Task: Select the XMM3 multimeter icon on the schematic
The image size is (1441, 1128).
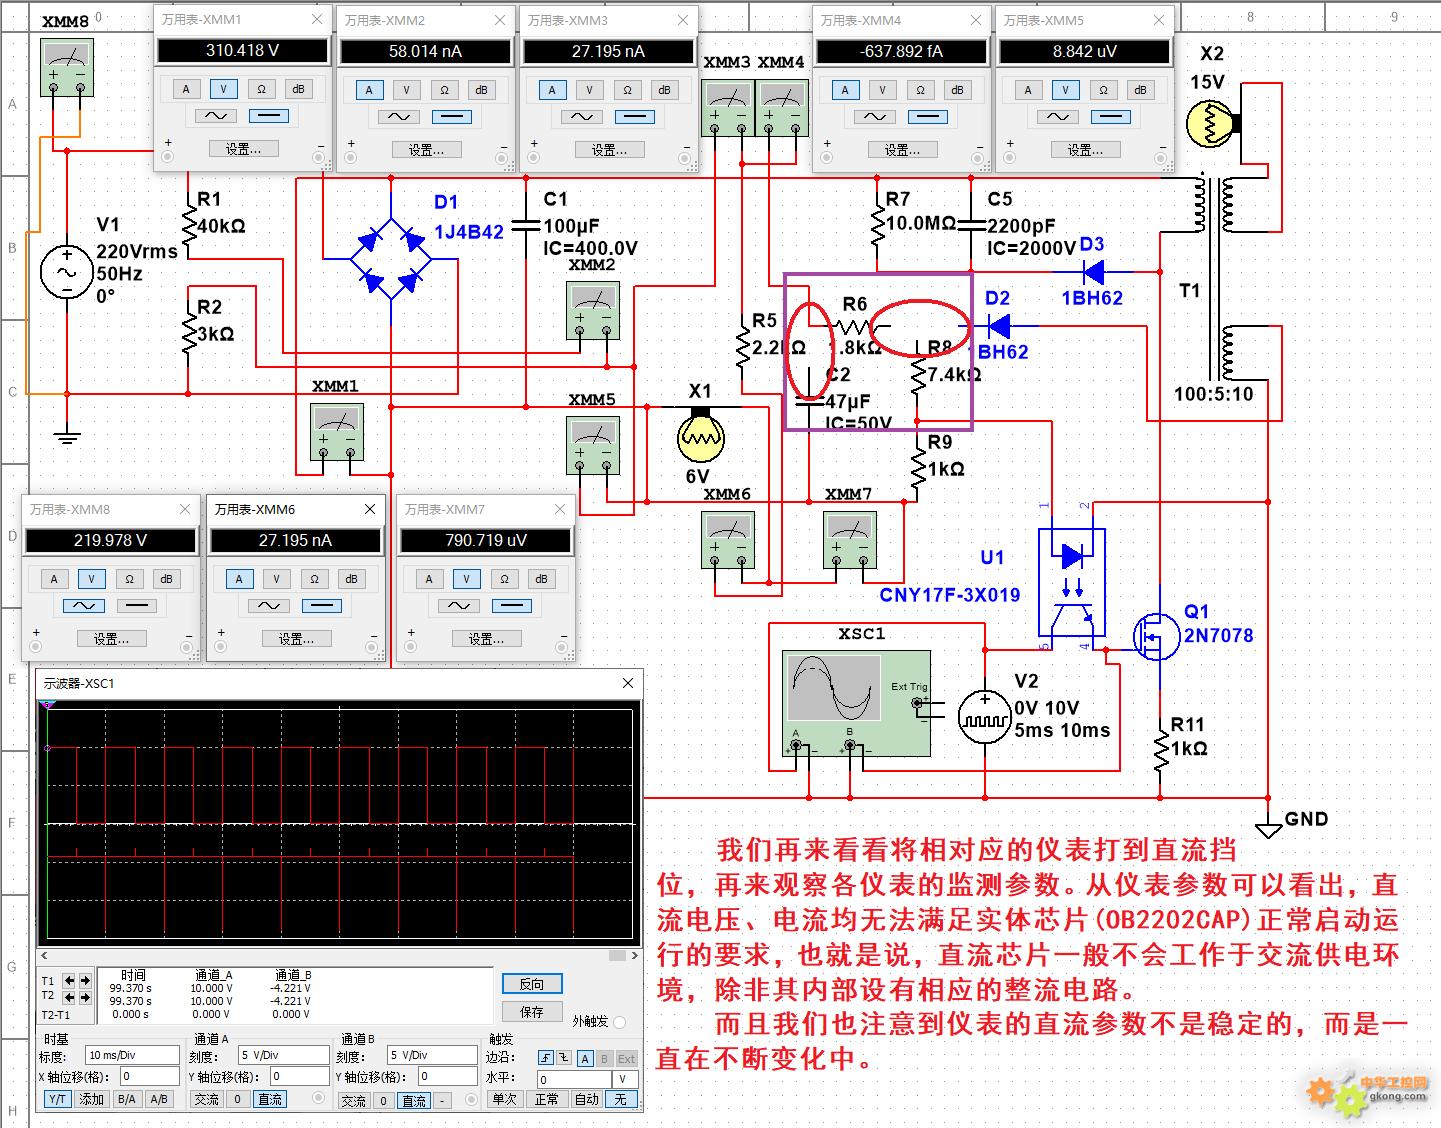Action: click(727, 108)
